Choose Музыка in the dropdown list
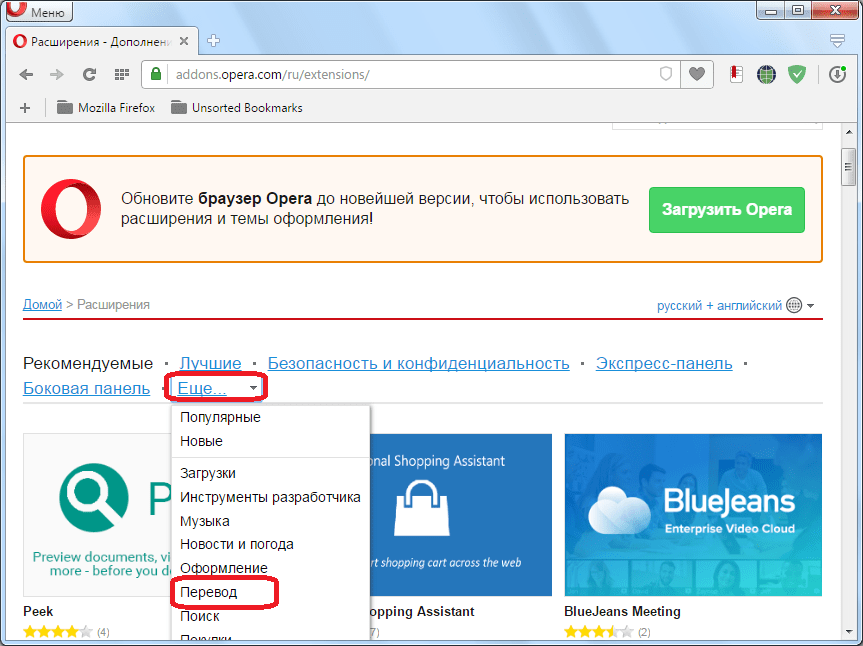Image resolution: width=863 pixels, height=646 pixels. pyautogui.click(x=205, y=521)
